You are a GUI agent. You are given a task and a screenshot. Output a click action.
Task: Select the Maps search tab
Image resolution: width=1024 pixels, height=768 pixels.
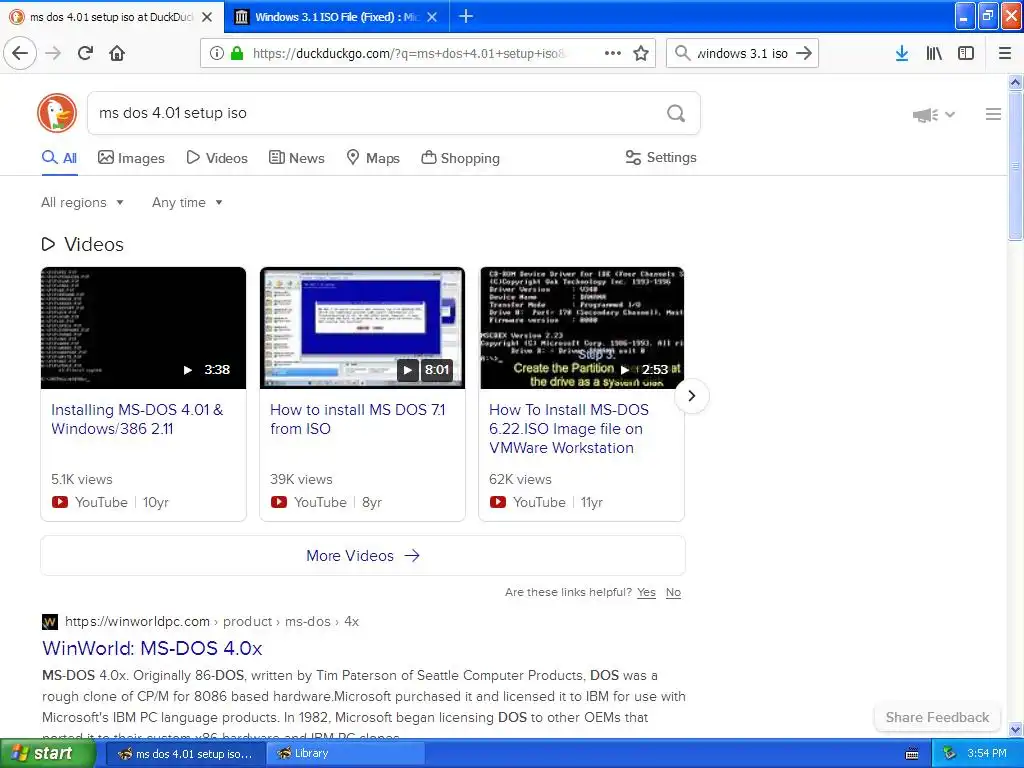[x=373, y=158]
